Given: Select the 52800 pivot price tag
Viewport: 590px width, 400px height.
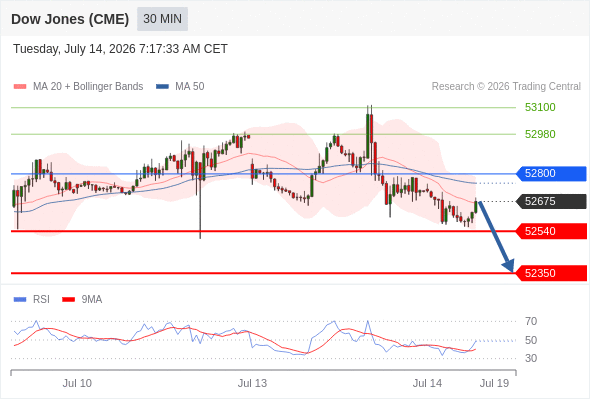Looking at the screenshot, I should click(x=551, y=173).
